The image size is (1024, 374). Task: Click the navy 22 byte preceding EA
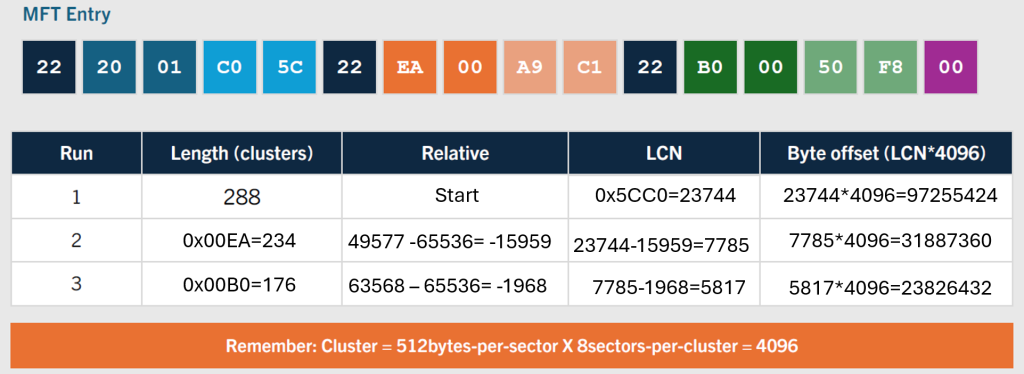coord(349,67)
